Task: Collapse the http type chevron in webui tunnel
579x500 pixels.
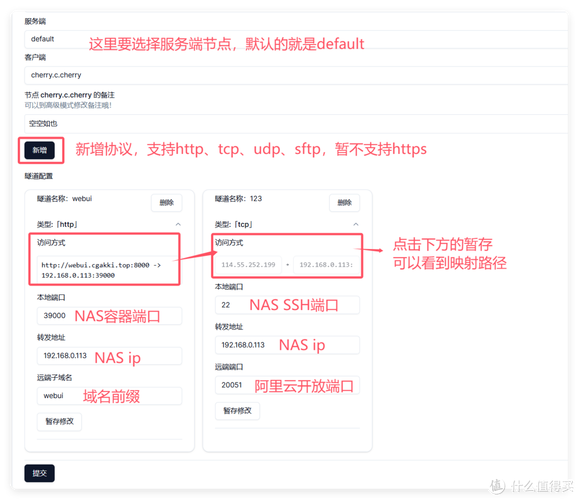Action: (x=178, y=224)
